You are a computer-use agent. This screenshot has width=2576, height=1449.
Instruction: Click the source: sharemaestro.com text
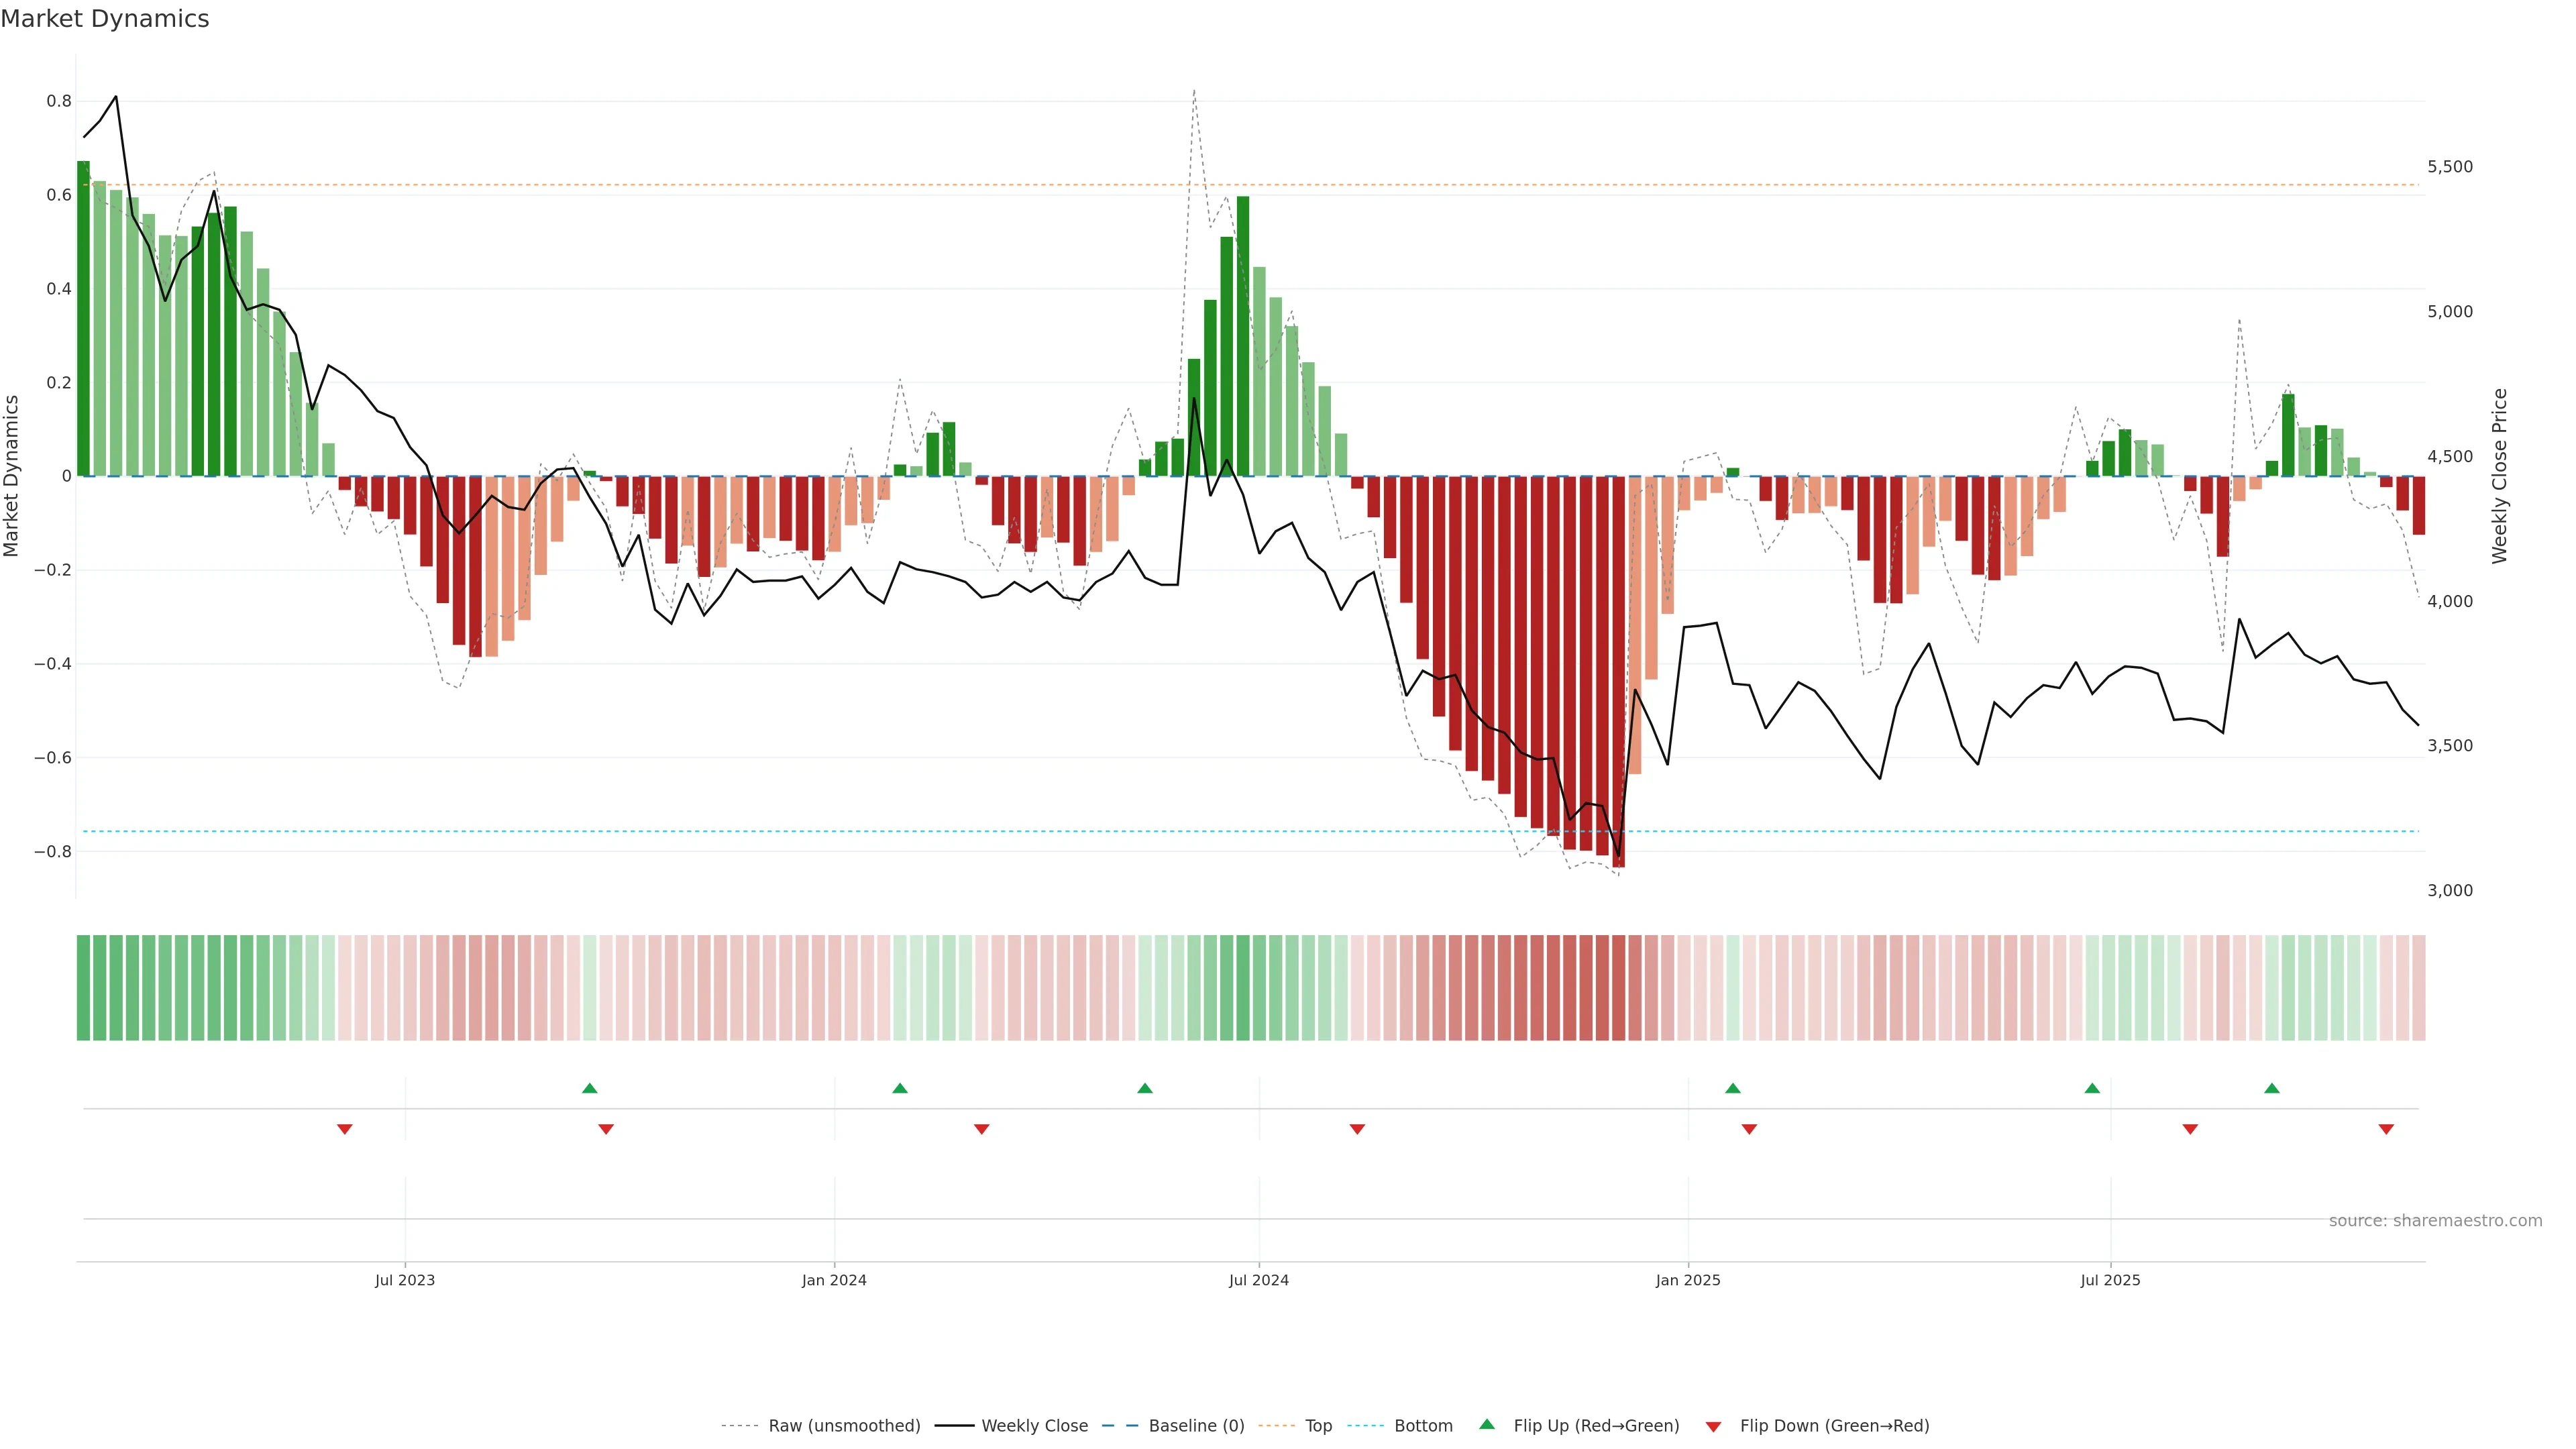pyautogui.click(x=2435, y=1220)
